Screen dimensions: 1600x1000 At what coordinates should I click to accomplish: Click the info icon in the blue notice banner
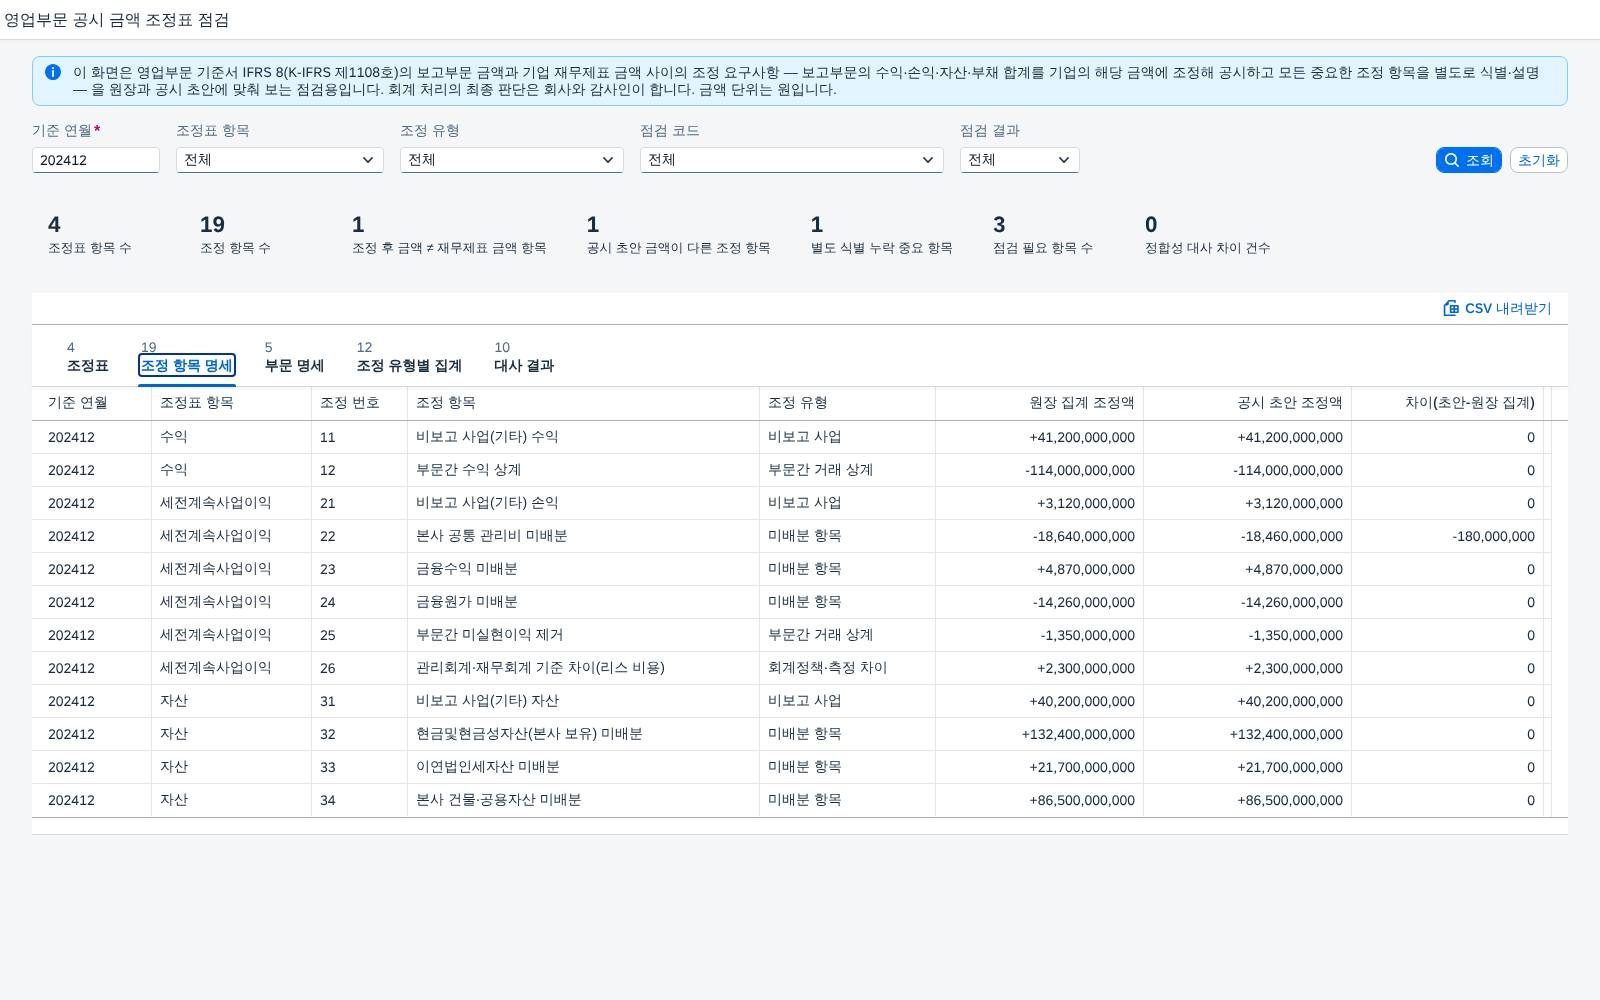(53, 72)
